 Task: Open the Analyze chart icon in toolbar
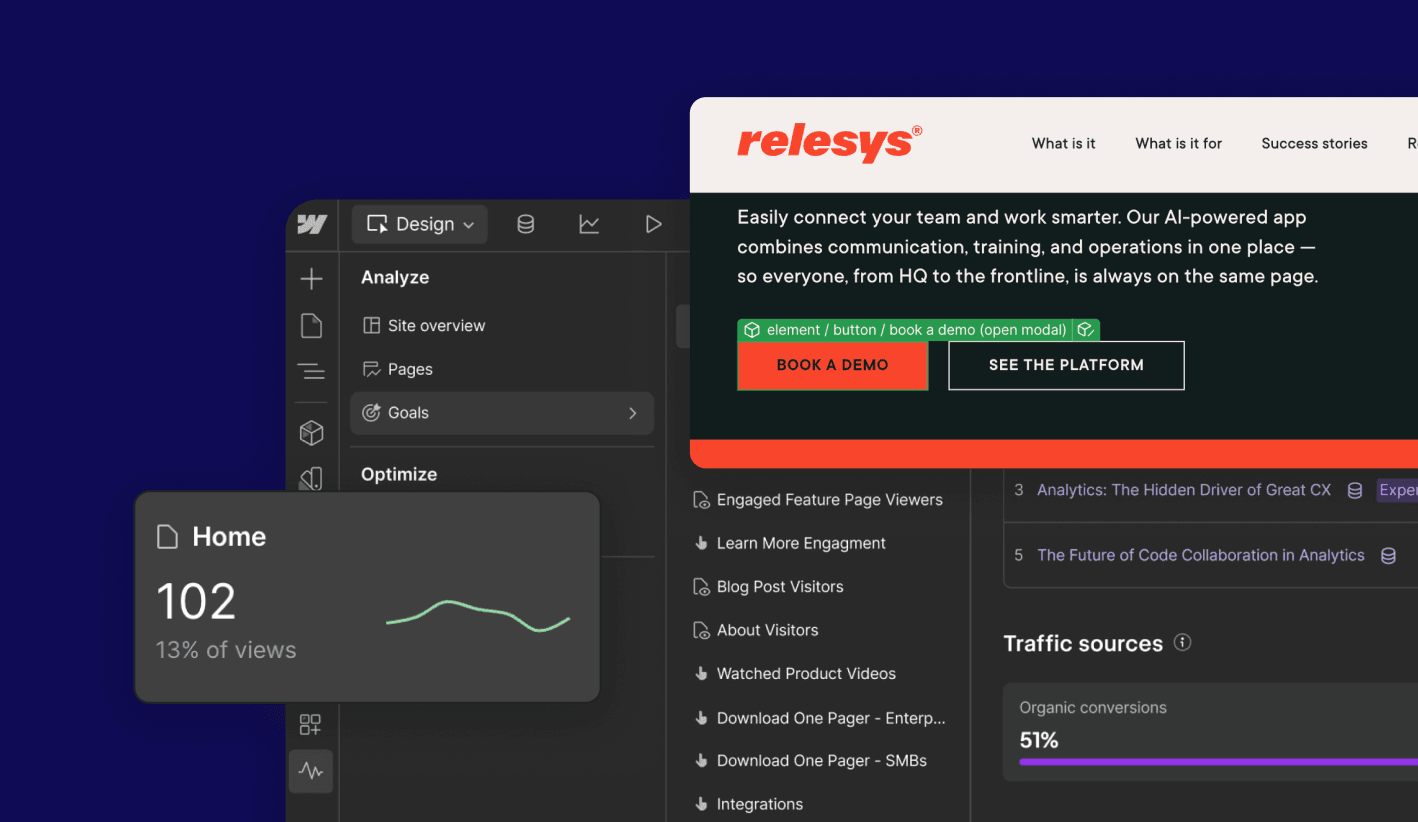589,224
